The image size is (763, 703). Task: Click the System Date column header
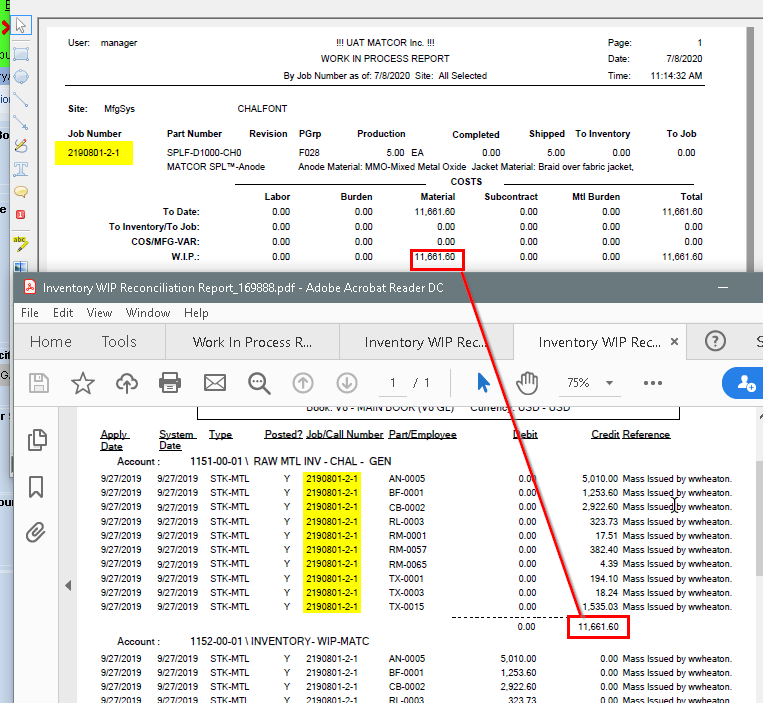tap(176, 440)
